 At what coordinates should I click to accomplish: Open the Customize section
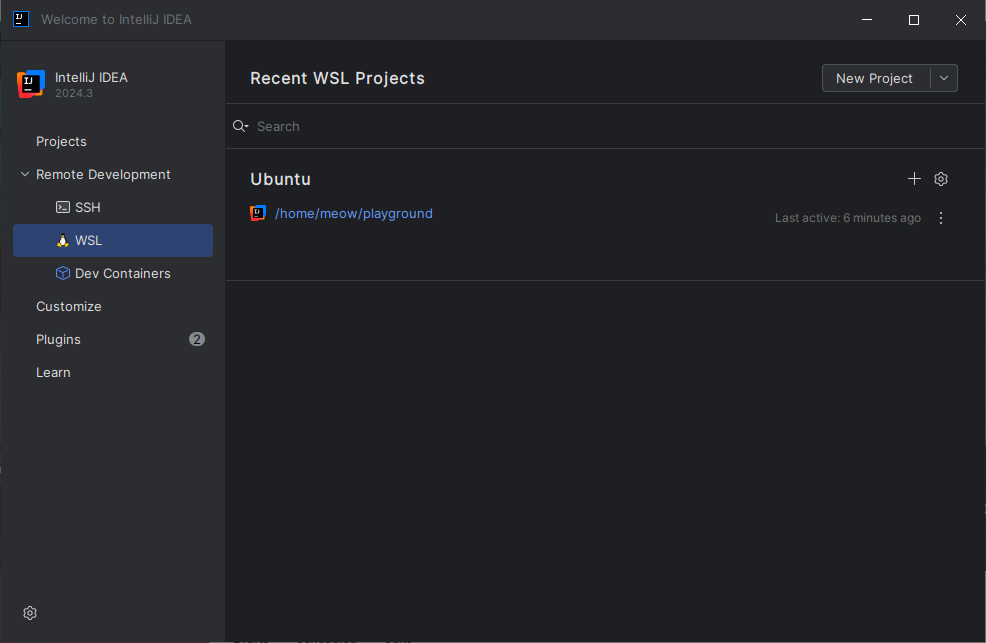point(69,306)
